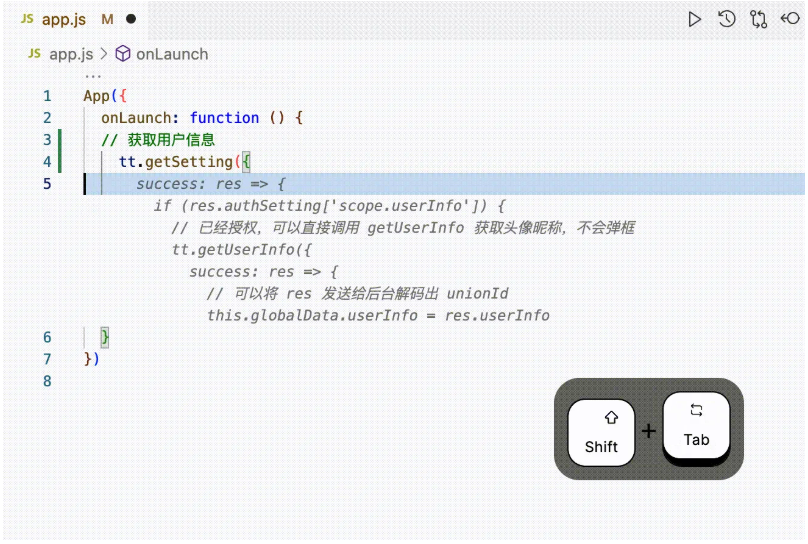Click line number 8 in gutter

coord(47,381)
